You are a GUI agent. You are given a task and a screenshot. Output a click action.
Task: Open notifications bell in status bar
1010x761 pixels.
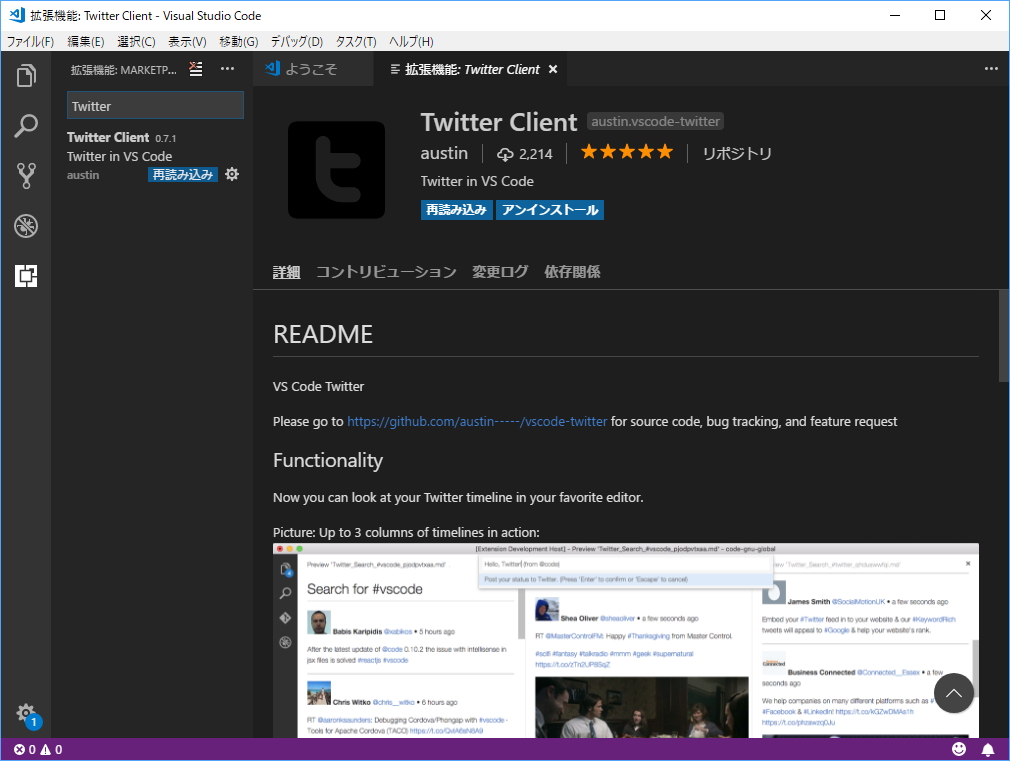[987, 749]
